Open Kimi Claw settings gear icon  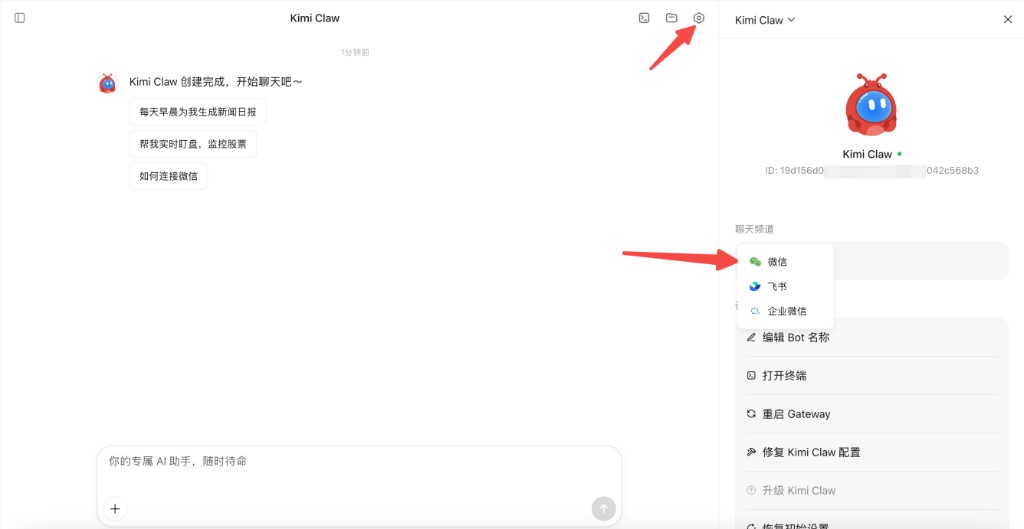point(699,18)
